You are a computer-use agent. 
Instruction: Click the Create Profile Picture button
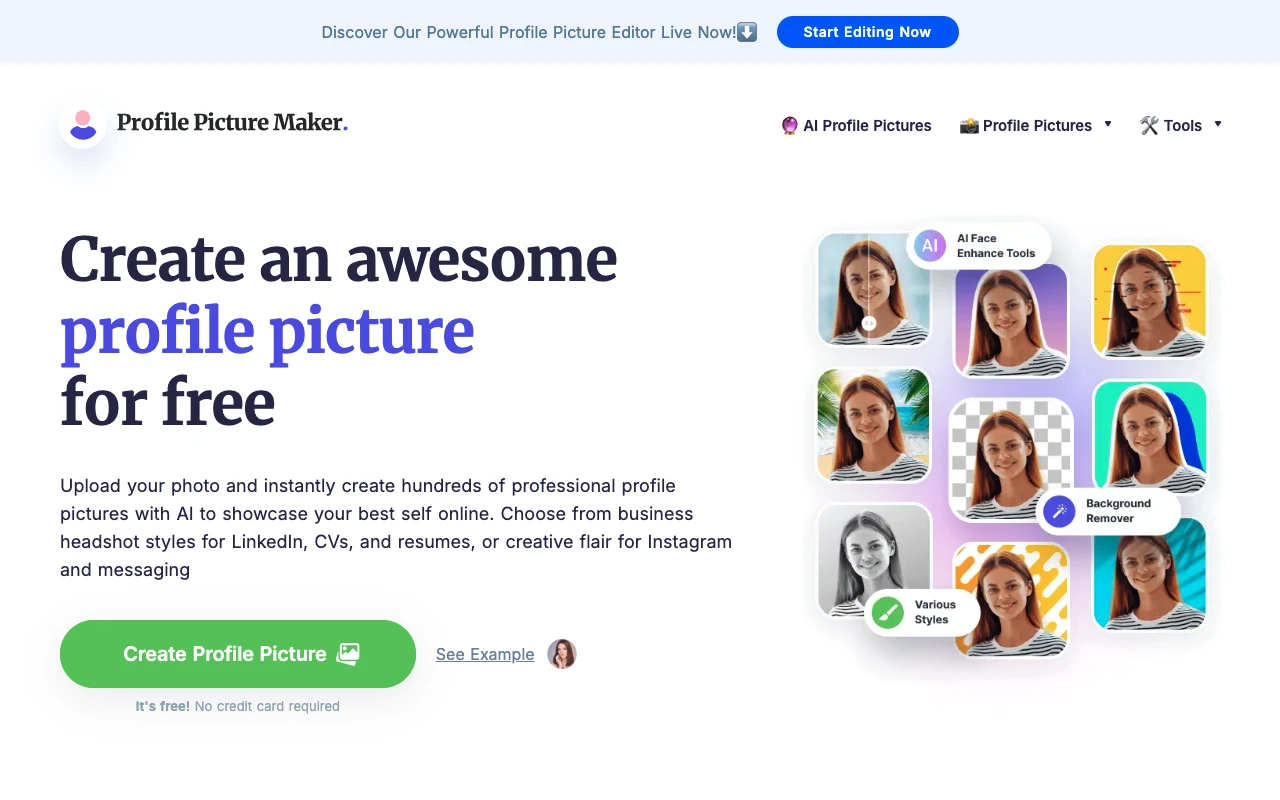pyautogui.click(x=237, y=653)
